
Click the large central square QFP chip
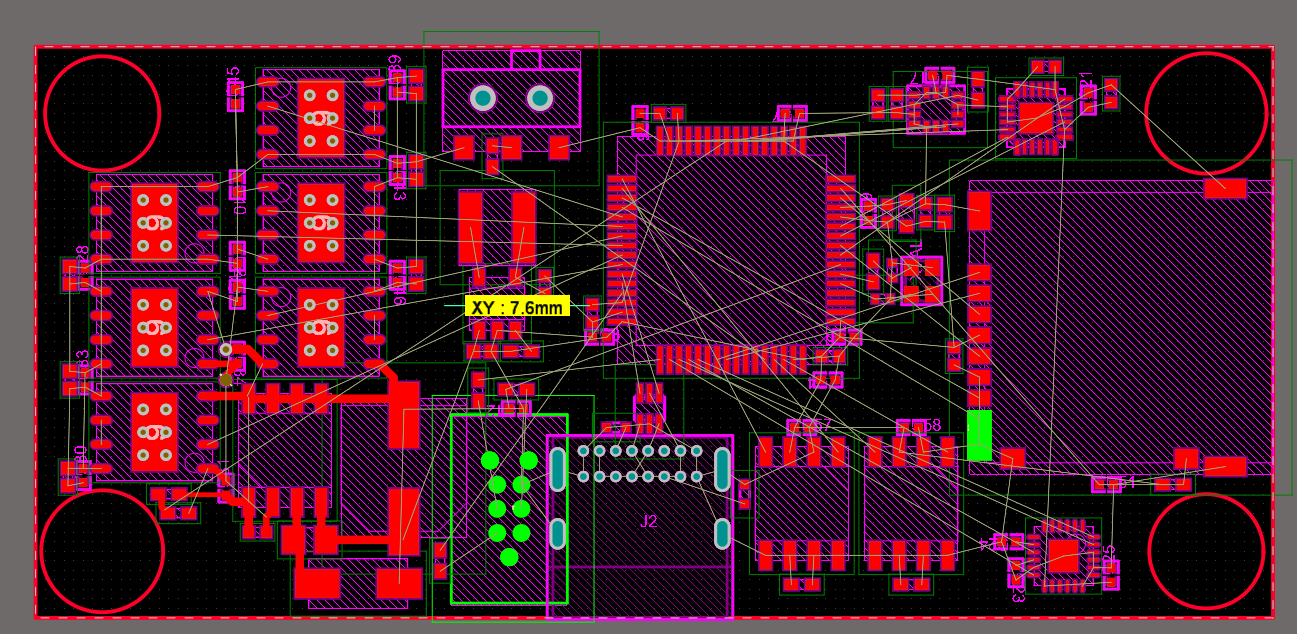[731, 248]
